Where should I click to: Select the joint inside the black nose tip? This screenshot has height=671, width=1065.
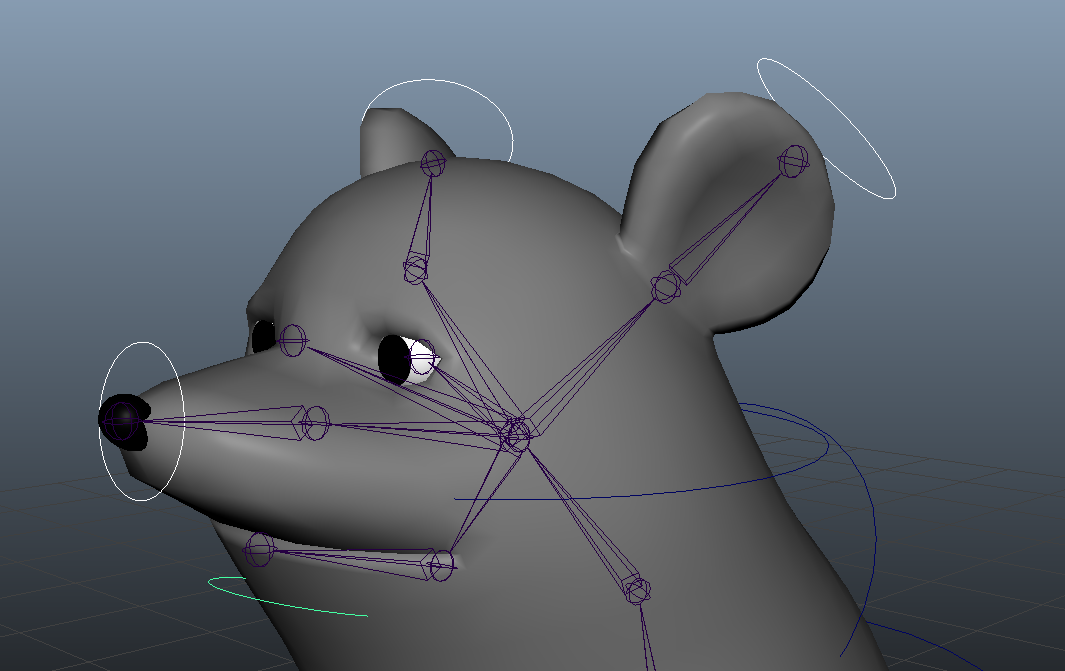122,421
